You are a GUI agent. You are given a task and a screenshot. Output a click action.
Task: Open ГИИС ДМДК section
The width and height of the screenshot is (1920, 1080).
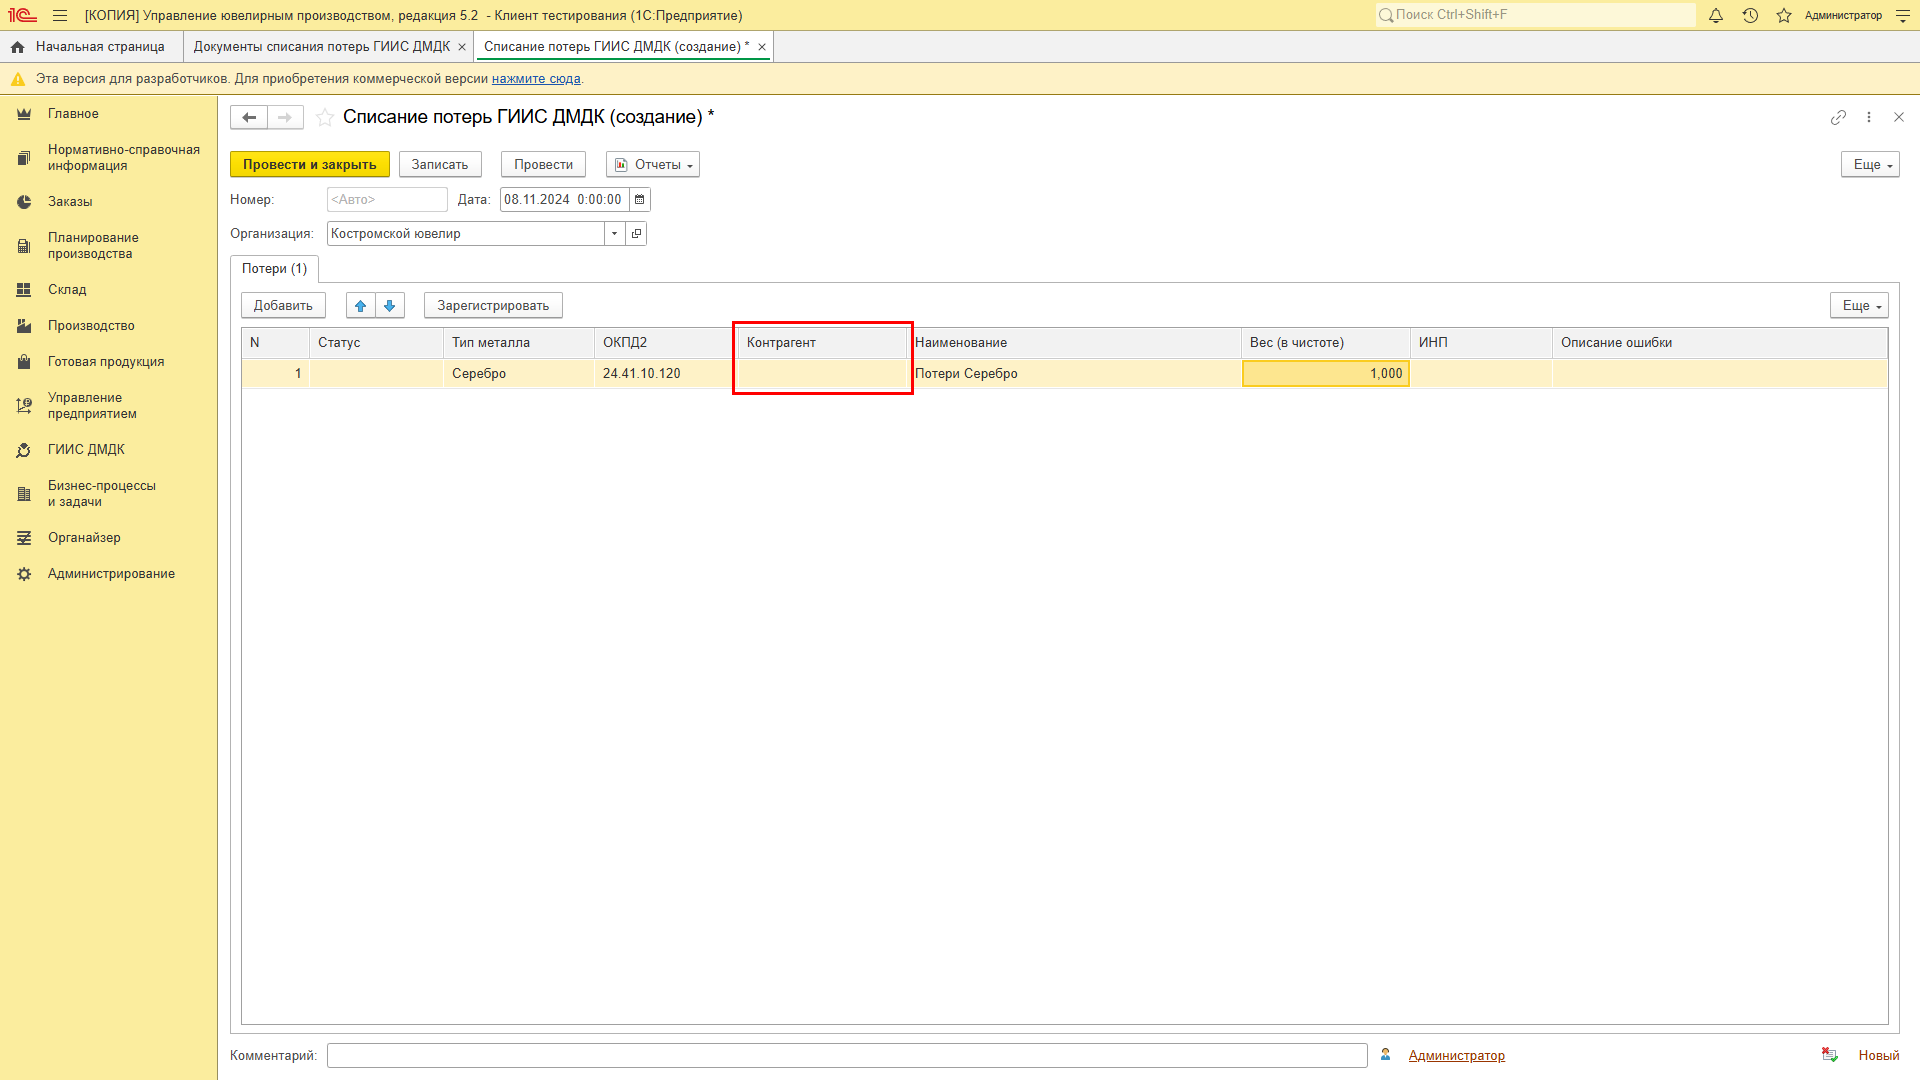coord(108,450)
